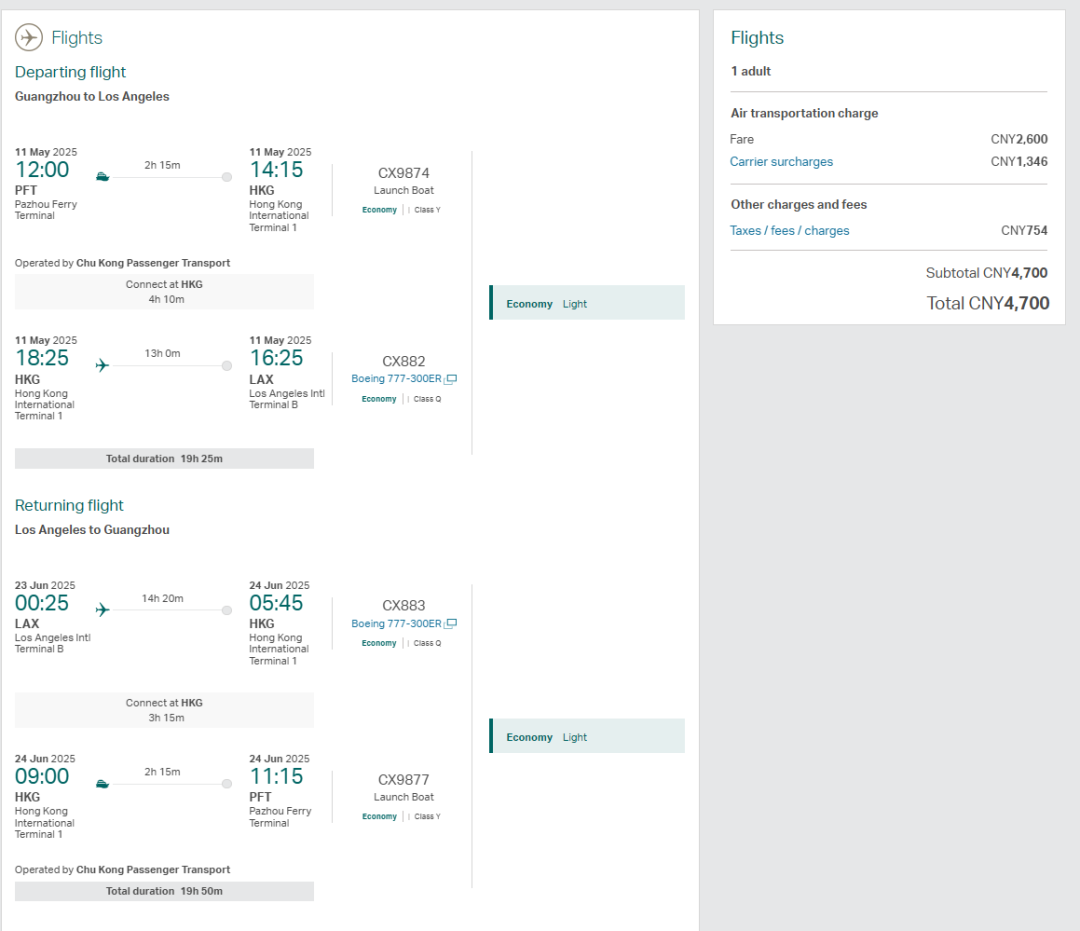Click the airplane icon beside Flights heading

coord(29,38)
